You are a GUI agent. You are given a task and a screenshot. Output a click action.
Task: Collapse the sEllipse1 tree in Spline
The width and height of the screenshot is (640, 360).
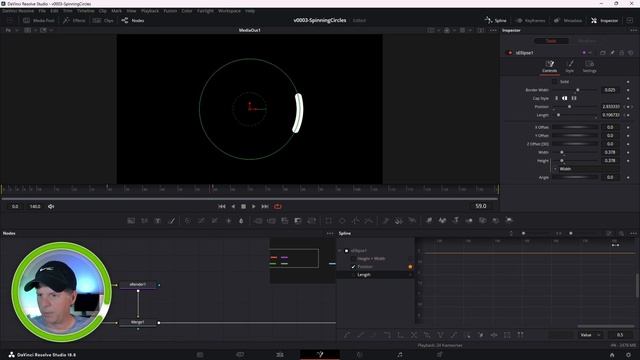coord(340,251)
